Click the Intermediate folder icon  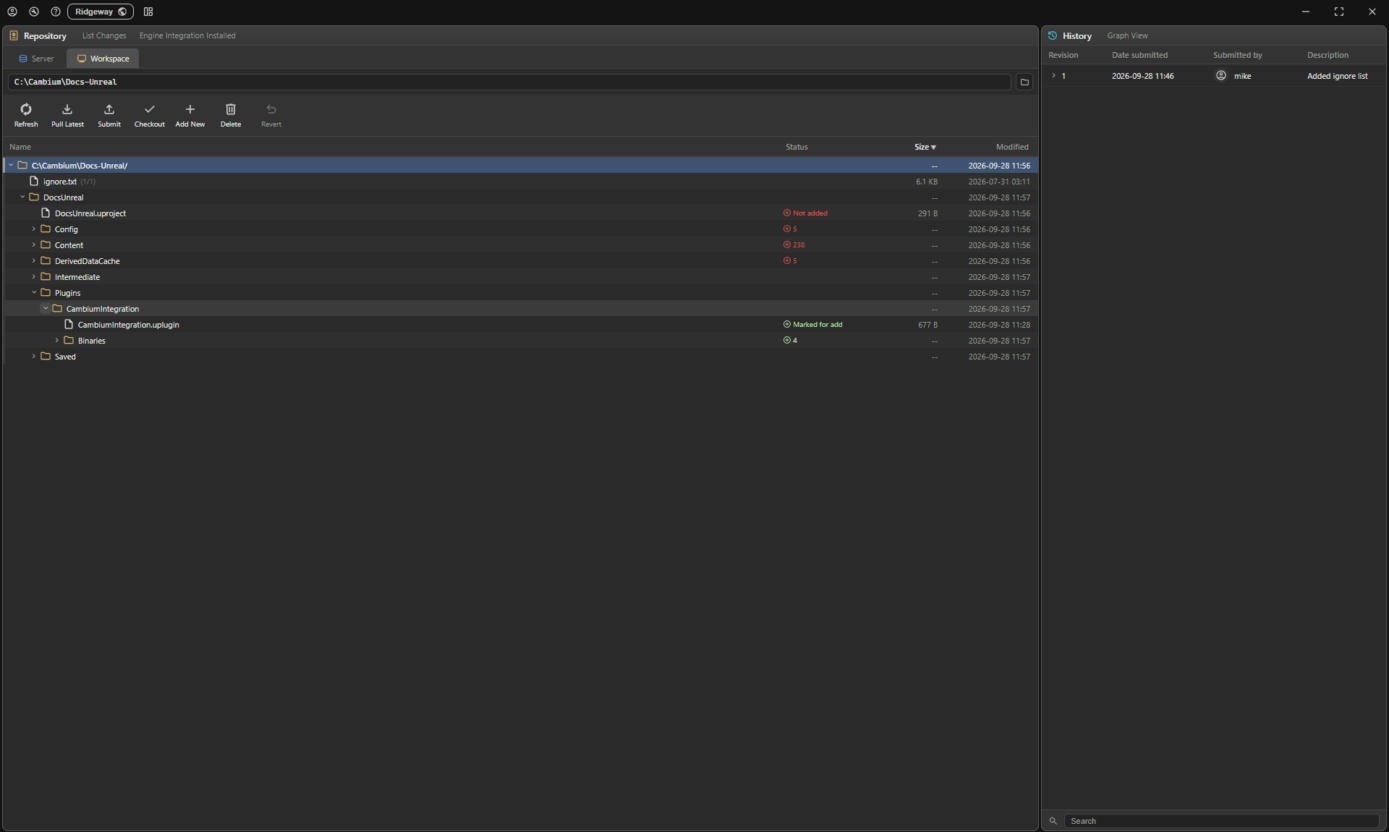(45, 277)
